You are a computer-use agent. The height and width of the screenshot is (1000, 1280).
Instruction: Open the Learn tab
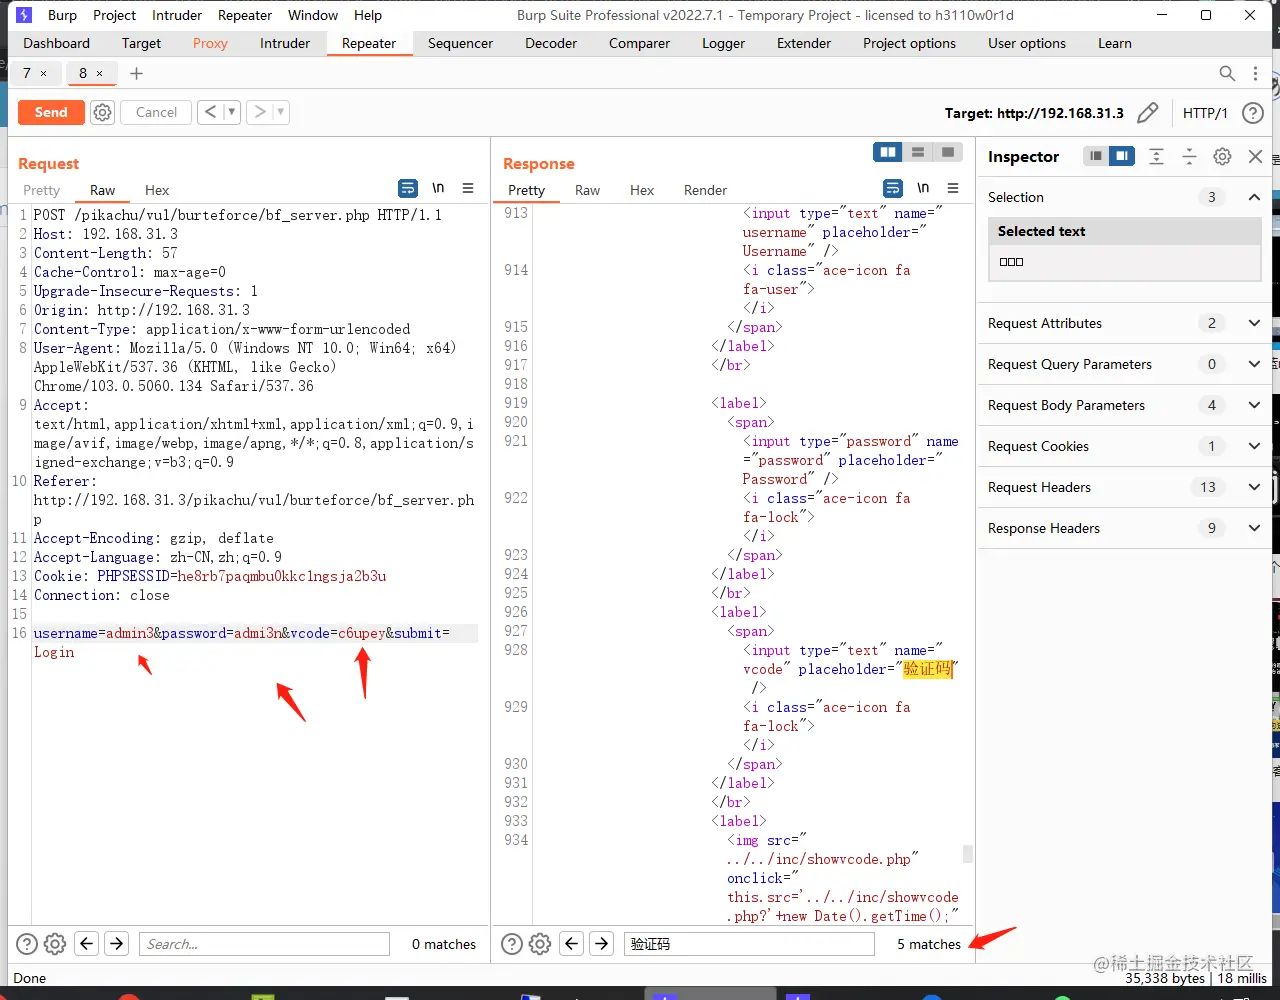1115,43
